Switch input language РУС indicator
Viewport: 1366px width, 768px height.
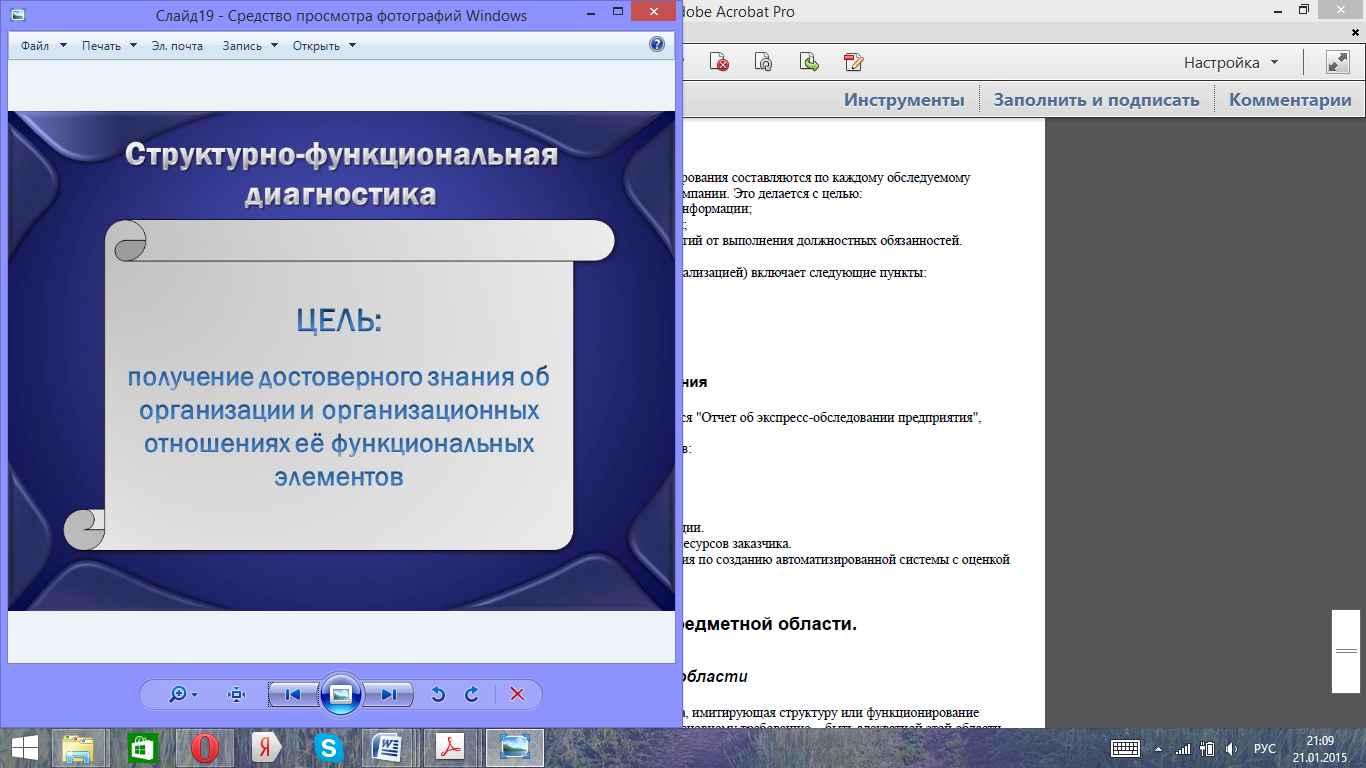[x=1265, y=748]
